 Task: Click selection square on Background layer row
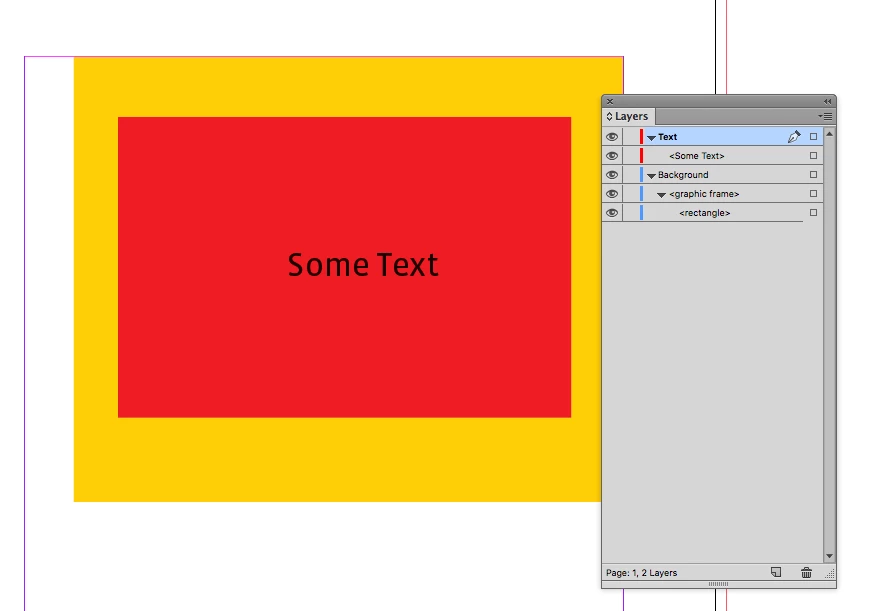point(813,174)
